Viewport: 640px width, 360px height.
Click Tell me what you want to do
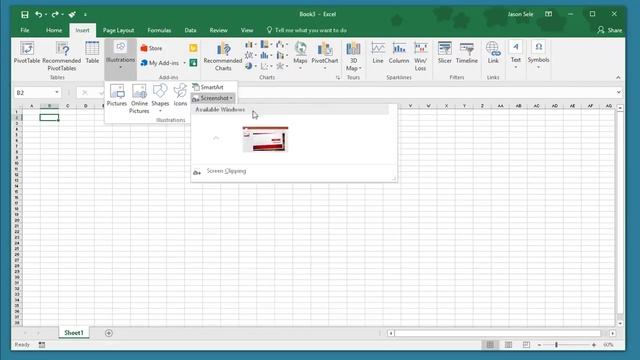[307, 30]
